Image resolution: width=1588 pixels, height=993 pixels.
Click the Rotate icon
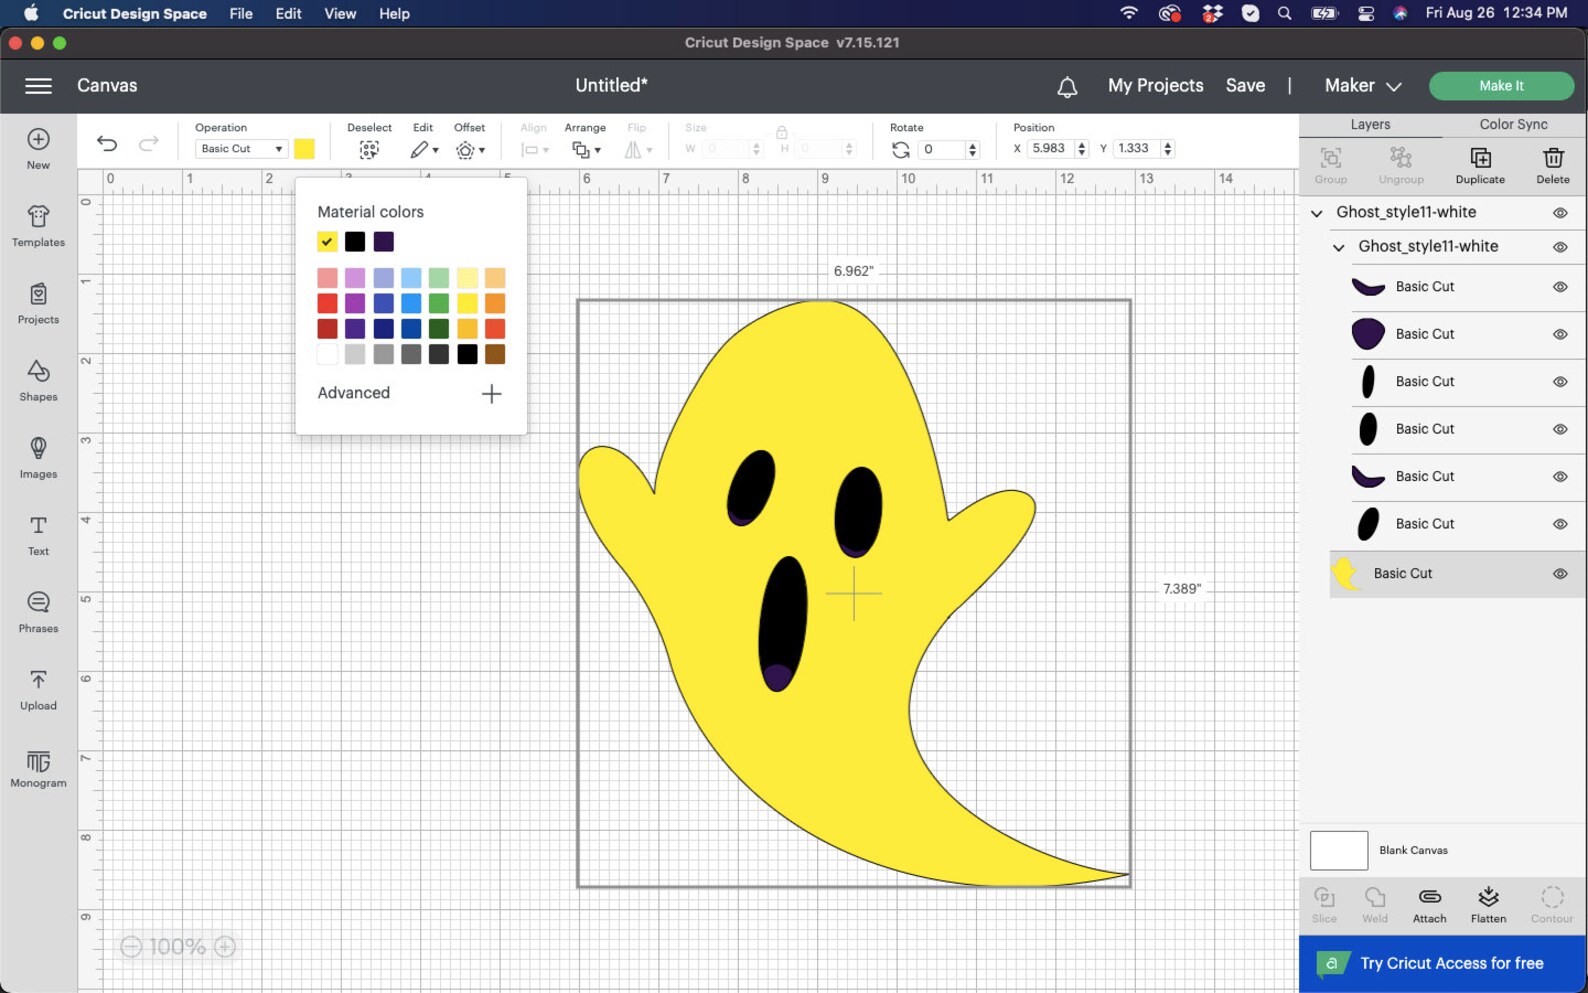[x=901, y=149]
